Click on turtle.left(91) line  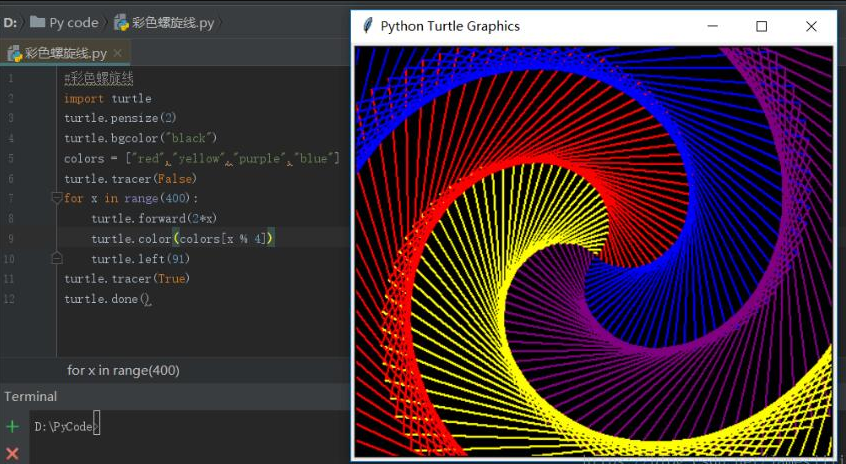pyautogui.click(x=141, y=259)
